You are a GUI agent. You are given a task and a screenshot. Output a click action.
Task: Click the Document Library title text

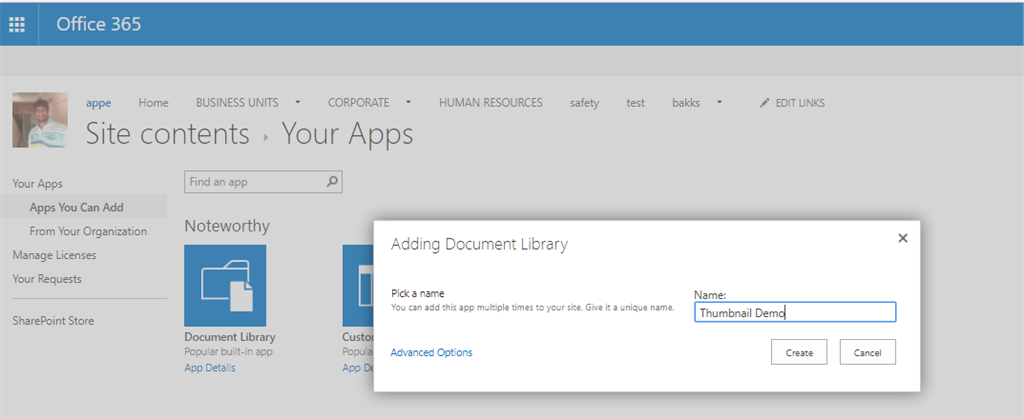click(230, 337)
